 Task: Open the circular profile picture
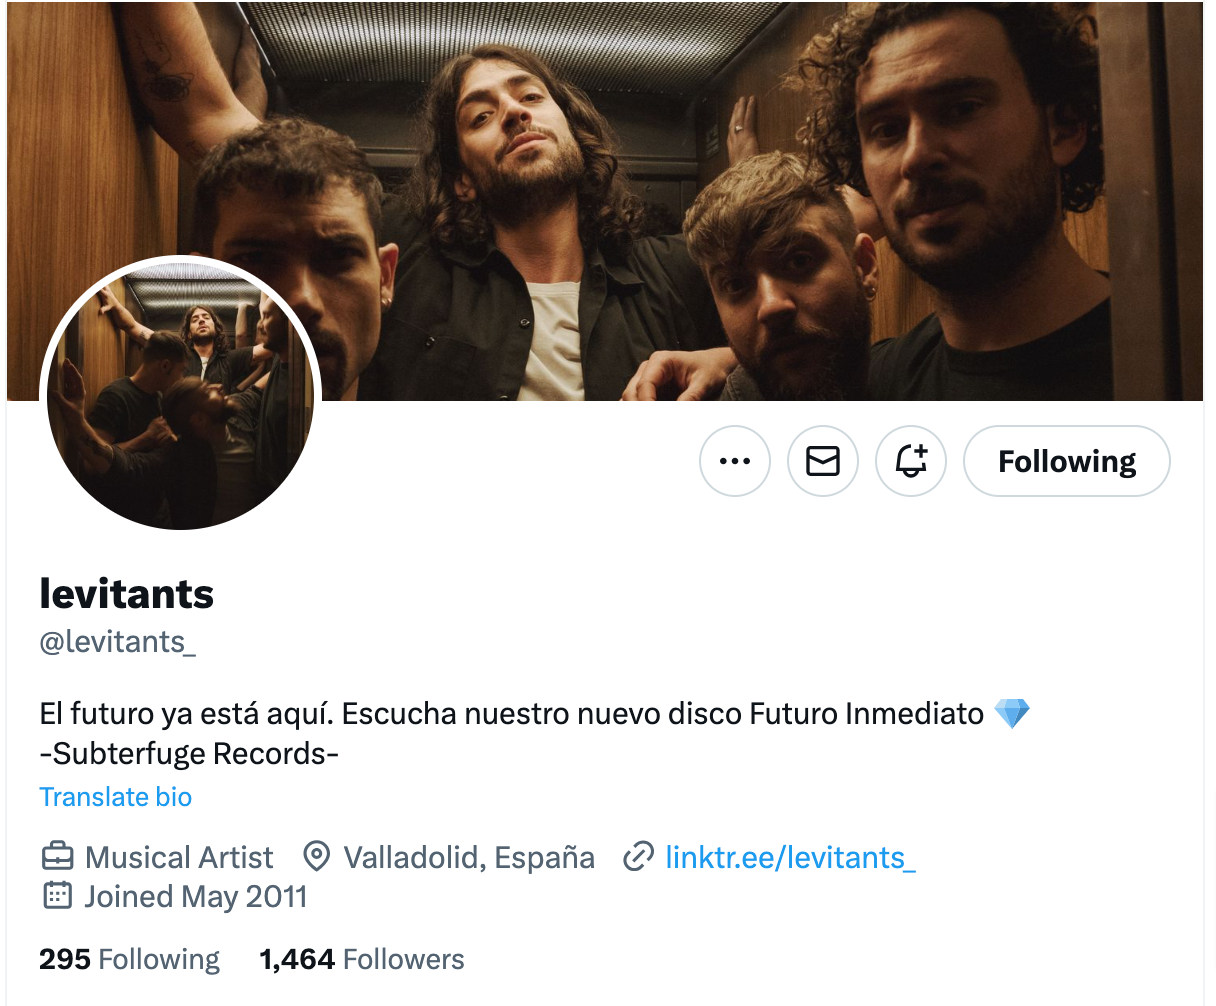click(181, 395)
